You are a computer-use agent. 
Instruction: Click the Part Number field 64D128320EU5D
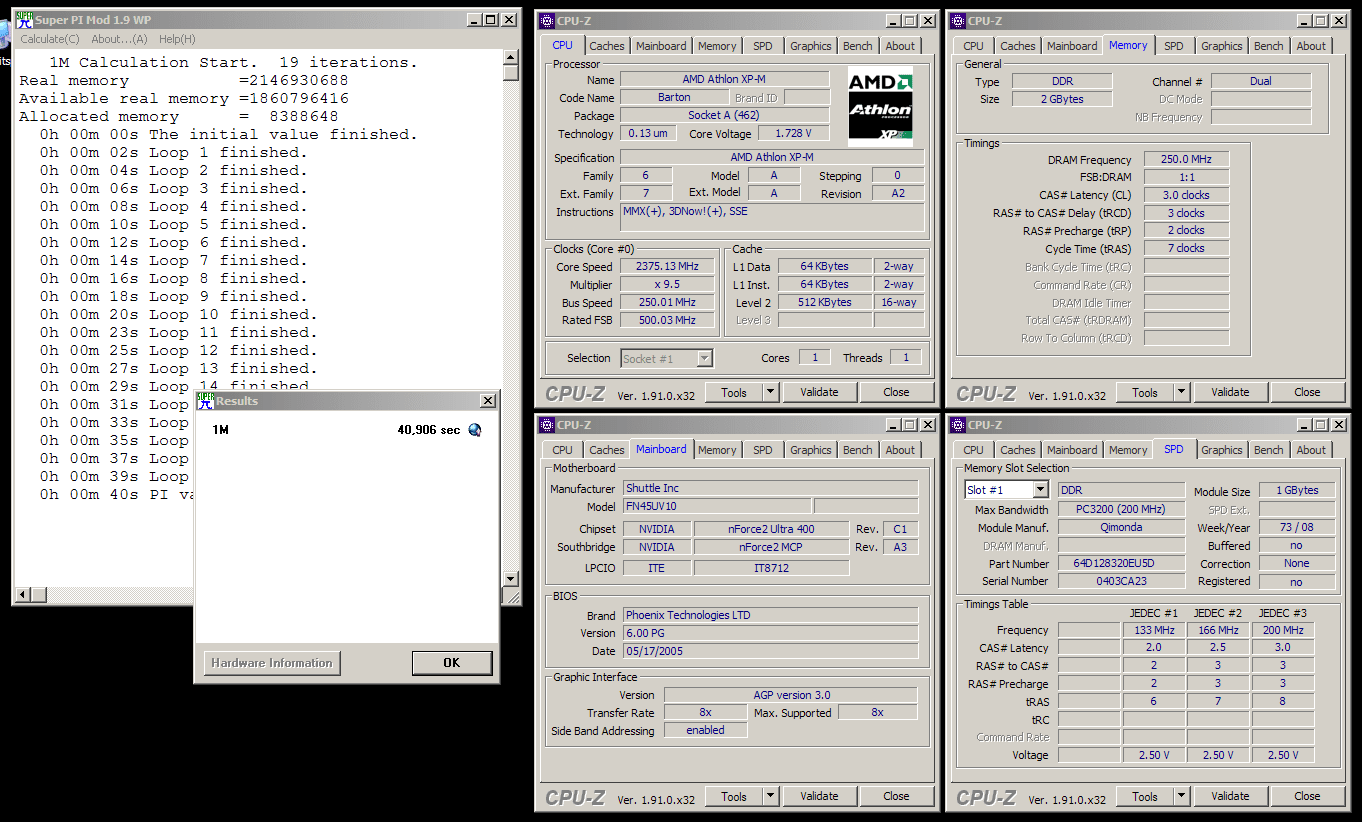[x=1120, y=564]
